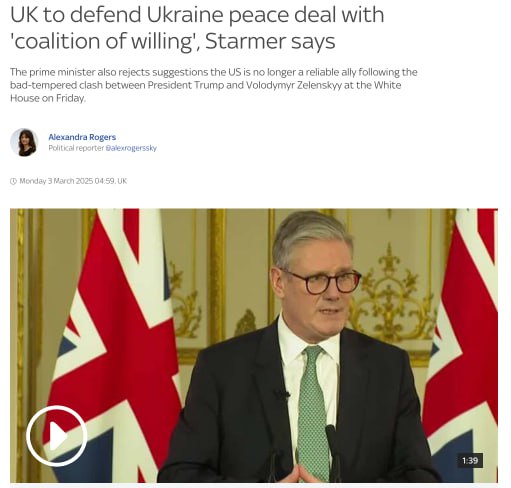The image size is (511, 488).
Task: Click Starmer's glasses in the video frame
Action: coord(321,282)
